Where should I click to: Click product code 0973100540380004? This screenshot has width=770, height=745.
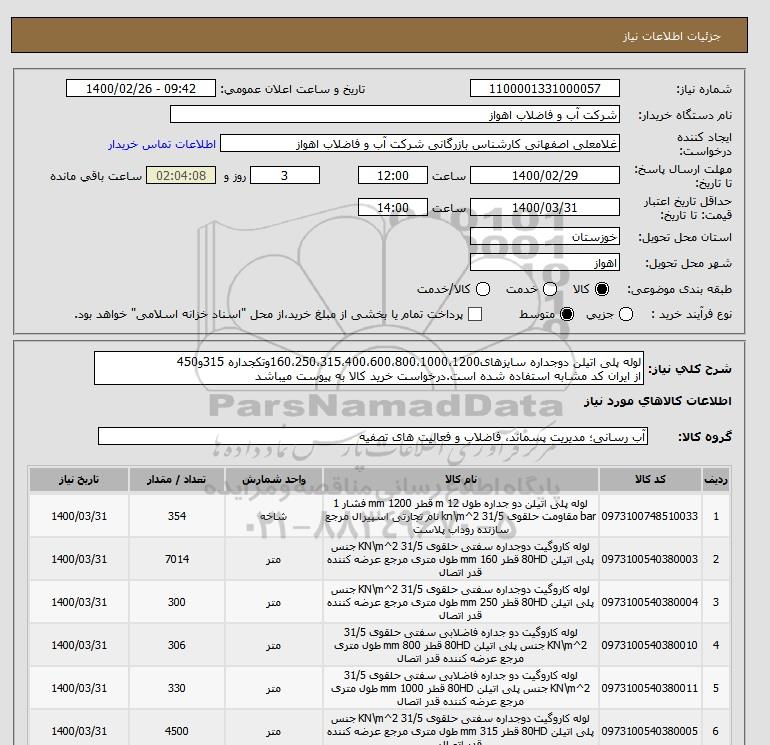click(650, 602)
